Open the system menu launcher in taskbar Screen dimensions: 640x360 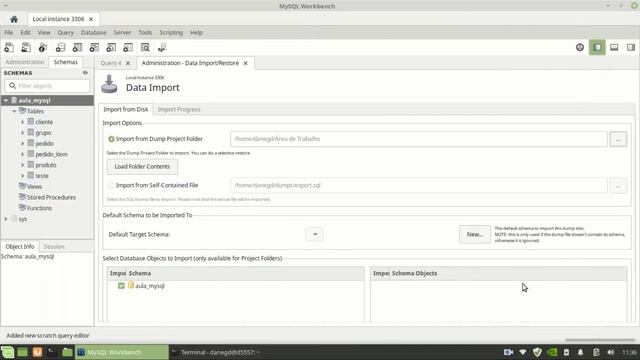pos(7,352)
